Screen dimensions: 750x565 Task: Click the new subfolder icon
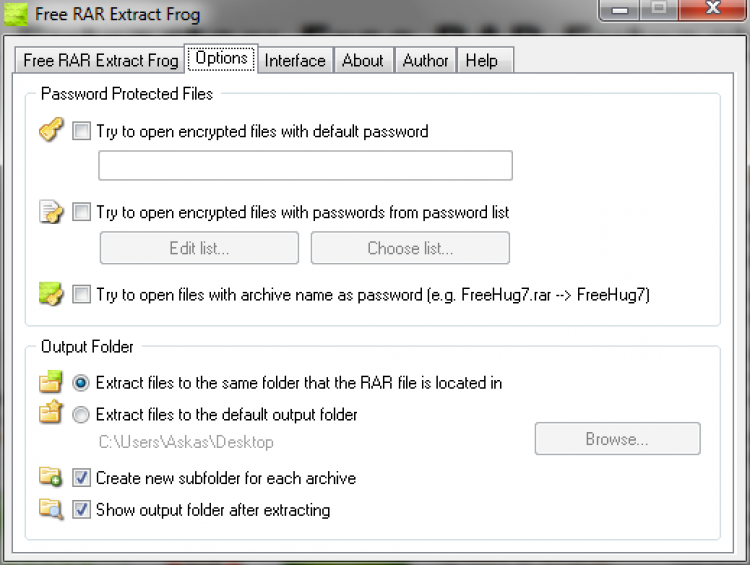pyautogui.click(x=51, y=477)
